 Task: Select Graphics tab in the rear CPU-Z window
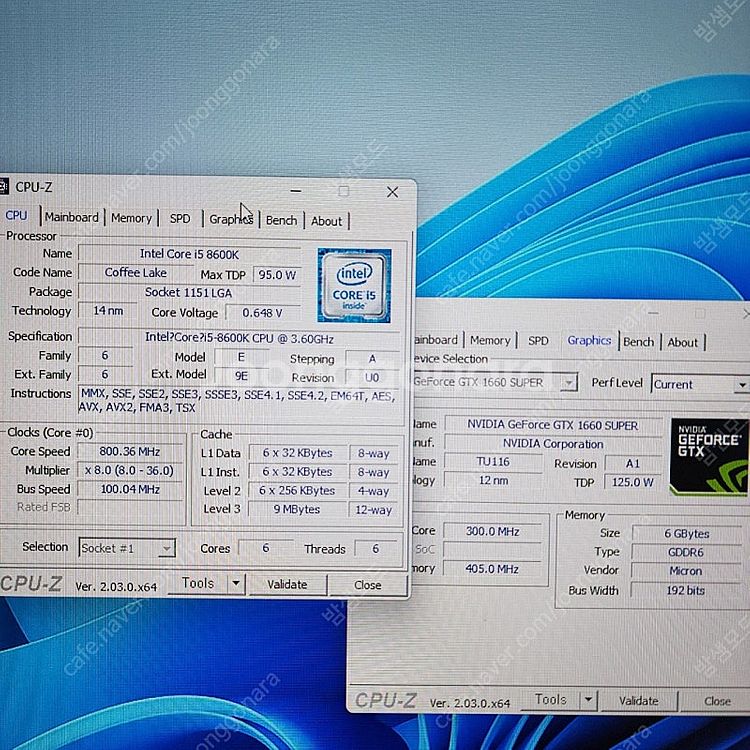click(x=589, y=341)
